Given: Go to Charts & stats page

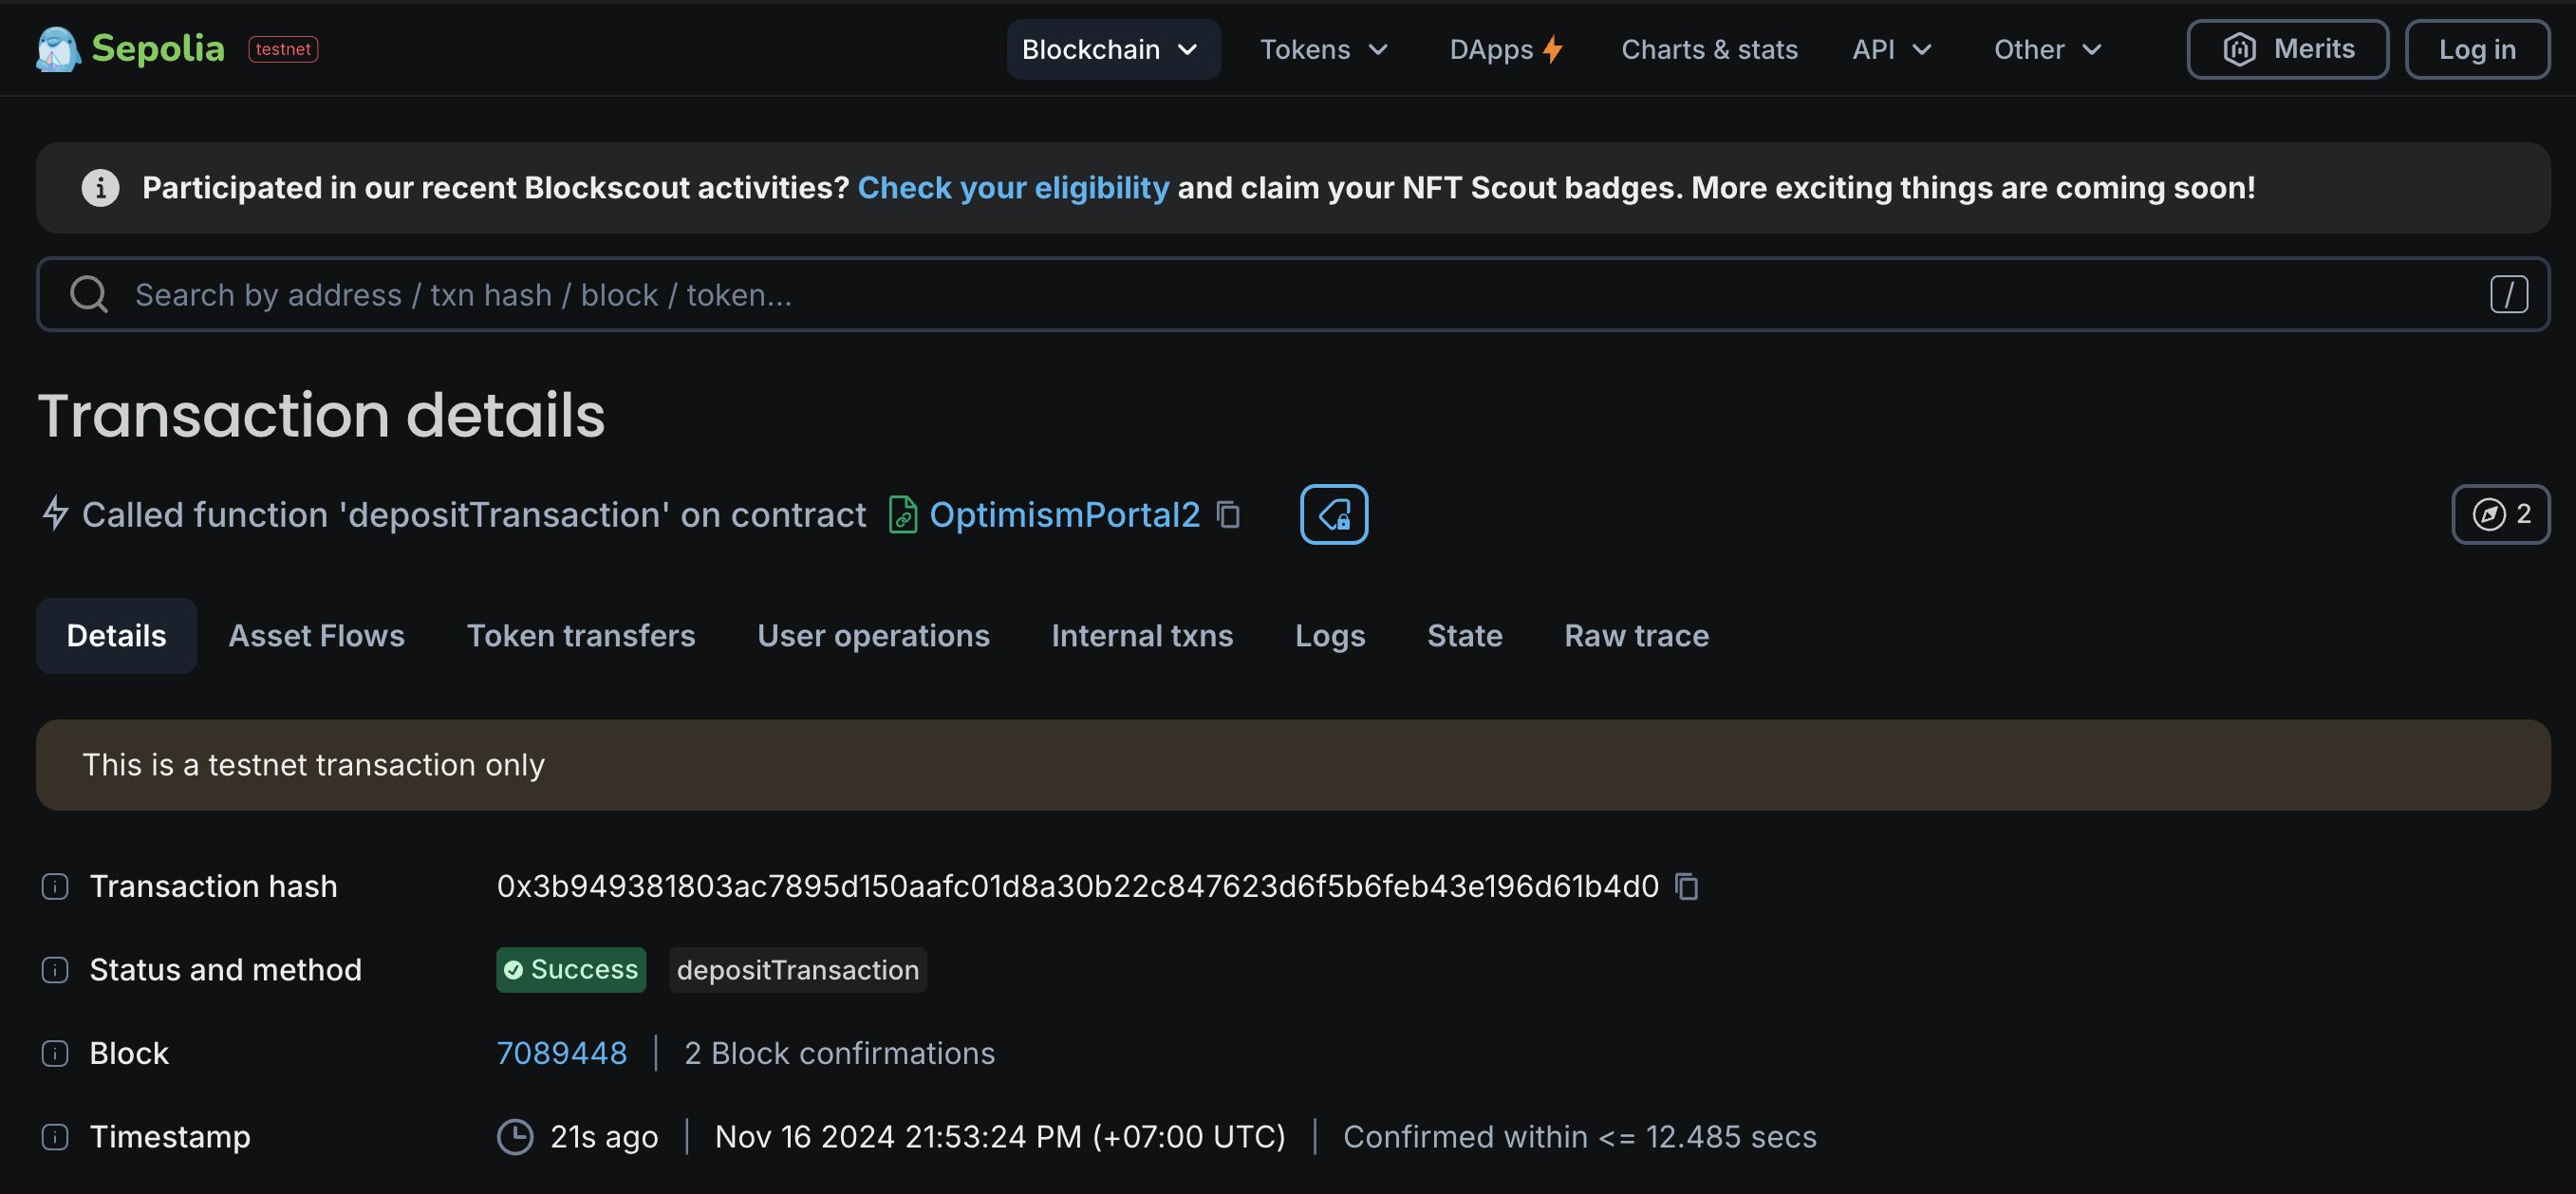Looking at the screenshot, I should [x=1708, y=49].
